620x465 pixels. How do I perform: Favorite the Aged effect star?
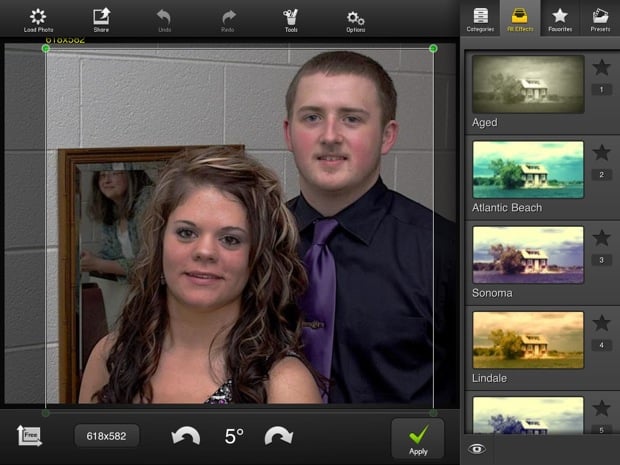click(x=601, y=67)
